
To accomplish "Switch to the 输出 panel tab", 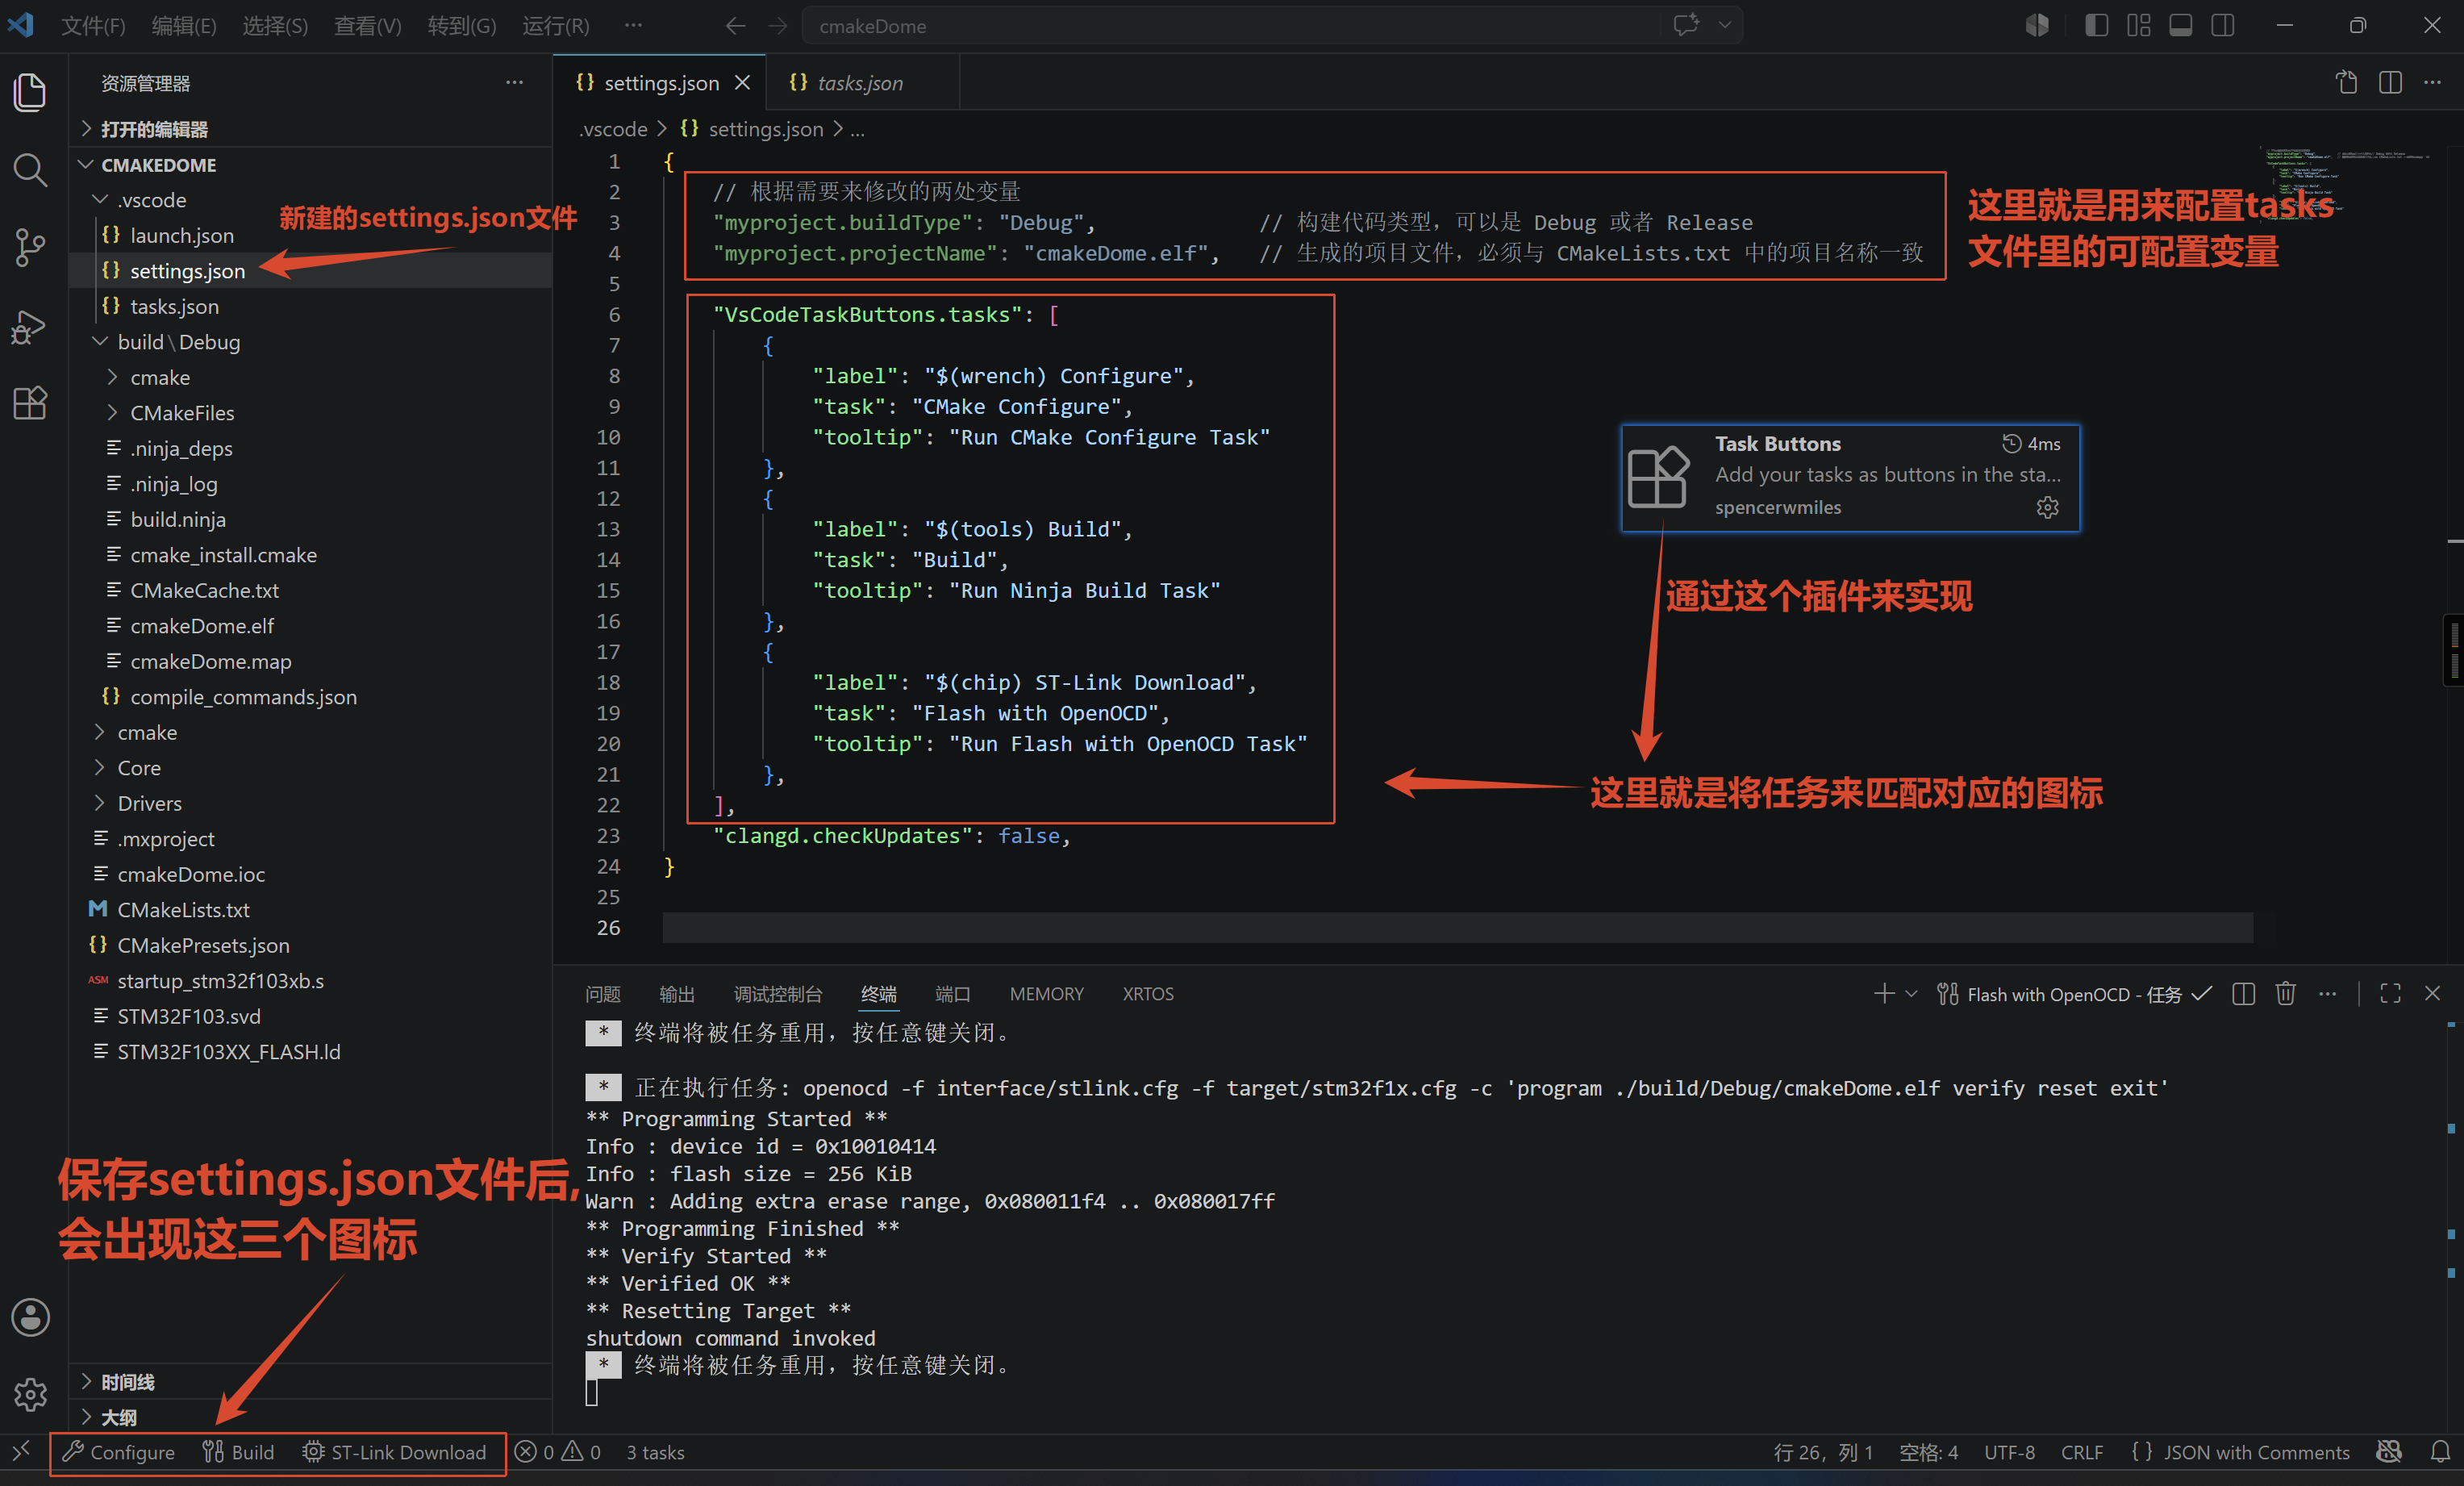I will [x=677, y=994].
